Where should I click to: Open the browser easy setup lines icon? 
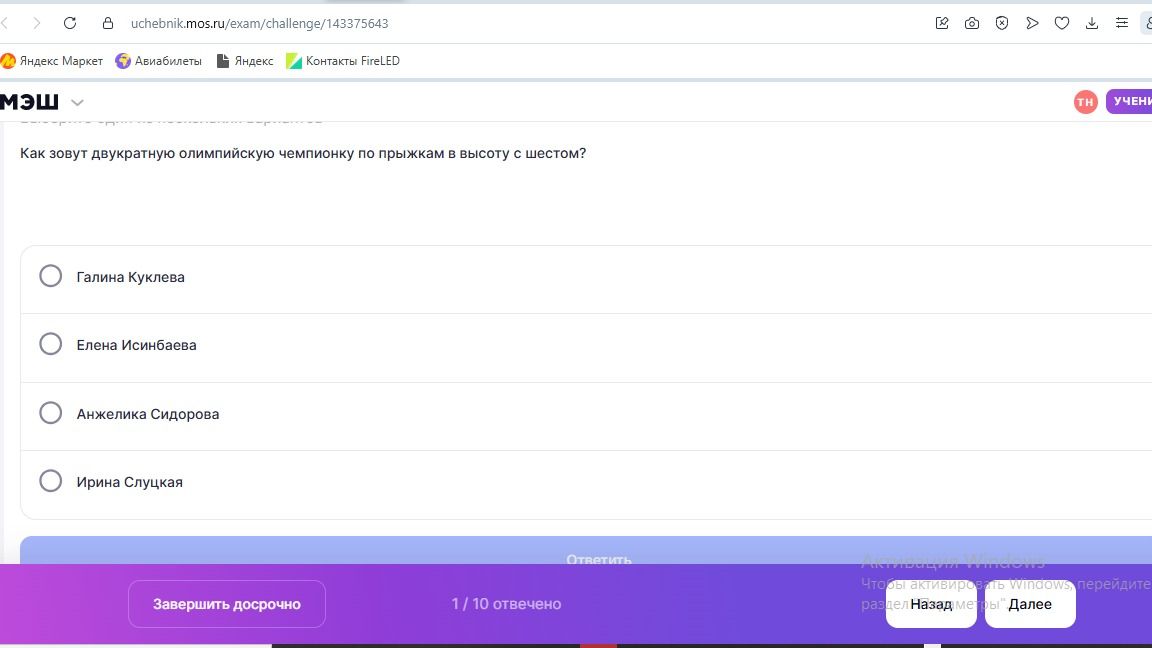click(1122, 24)
